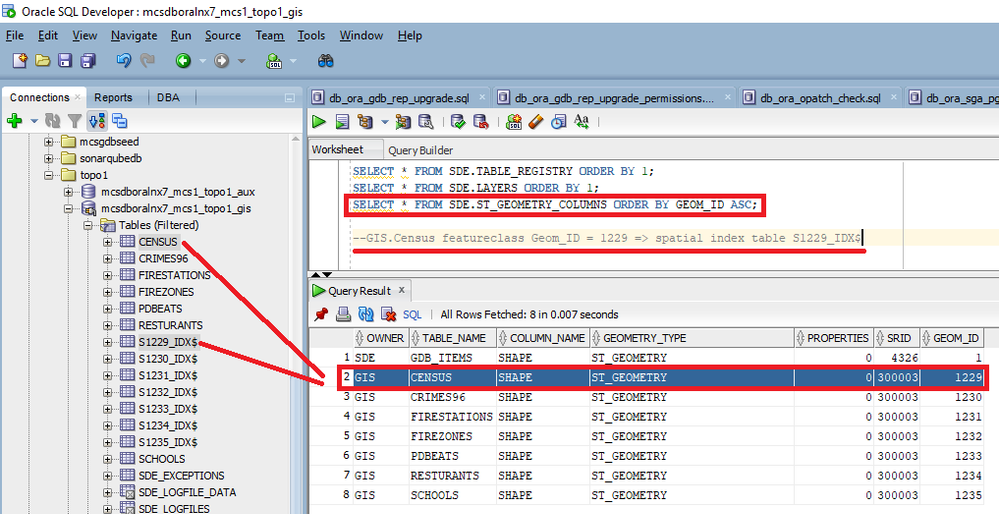Open the Tools menu
999x514 pixels.
[x=311, y=36]
